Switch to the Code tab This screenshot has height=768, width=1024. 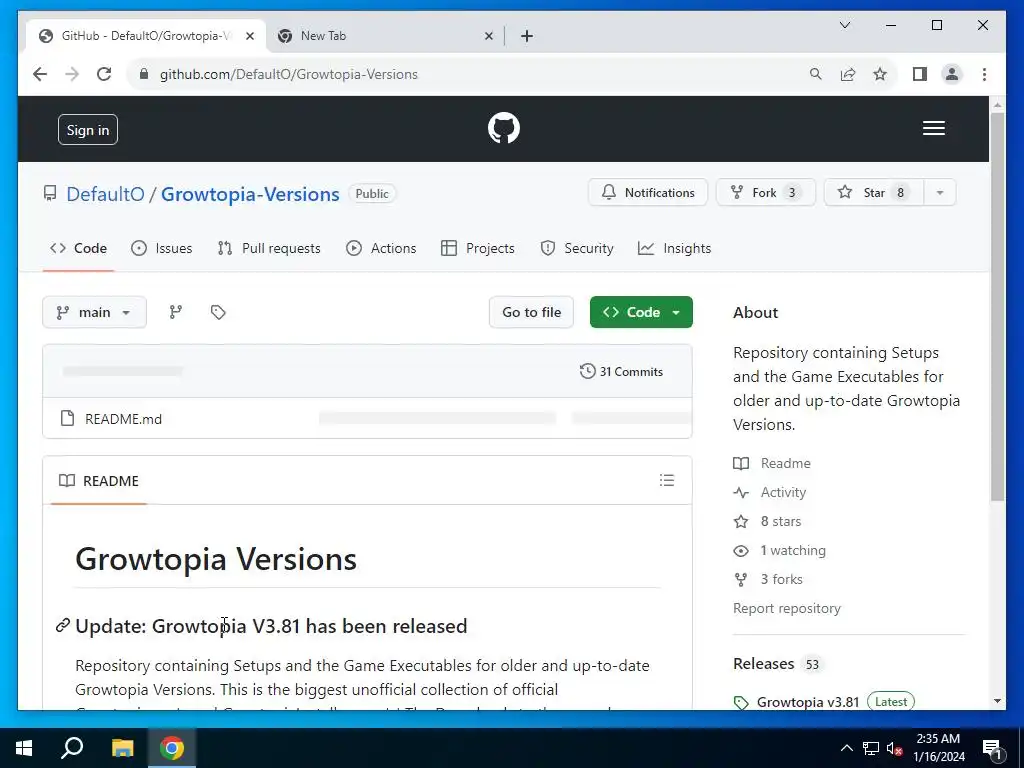[x=78, y=248]
